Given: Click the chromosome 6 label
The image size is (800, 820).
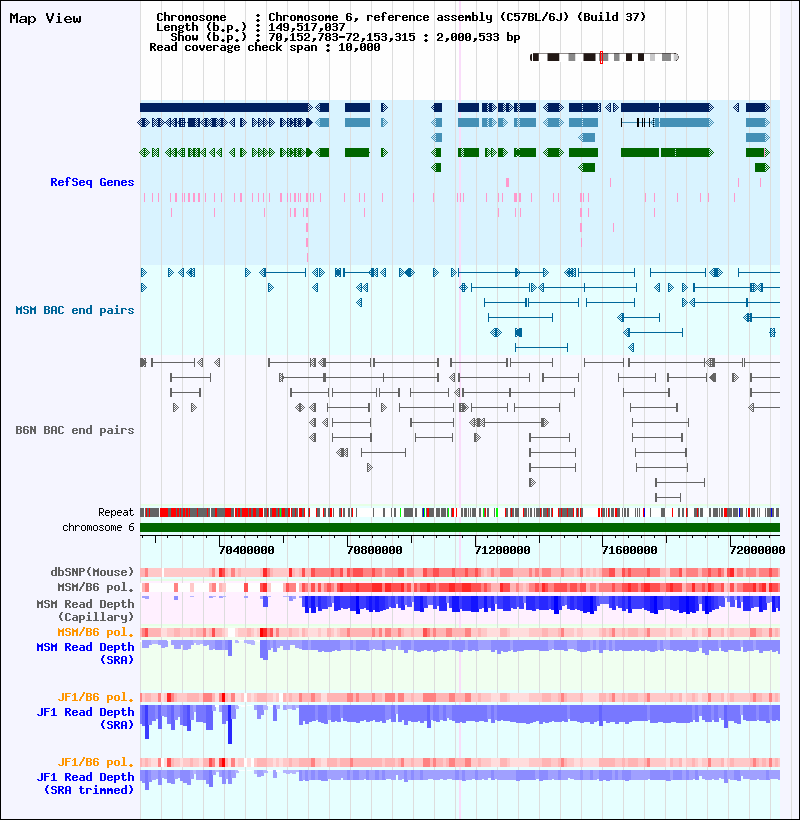Looking at the screenshot, I should point(98,527).
